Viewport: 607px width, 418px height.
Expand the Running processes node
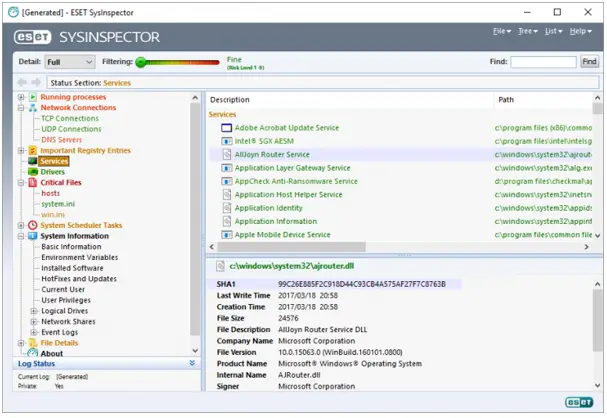(x=21, y=97)
